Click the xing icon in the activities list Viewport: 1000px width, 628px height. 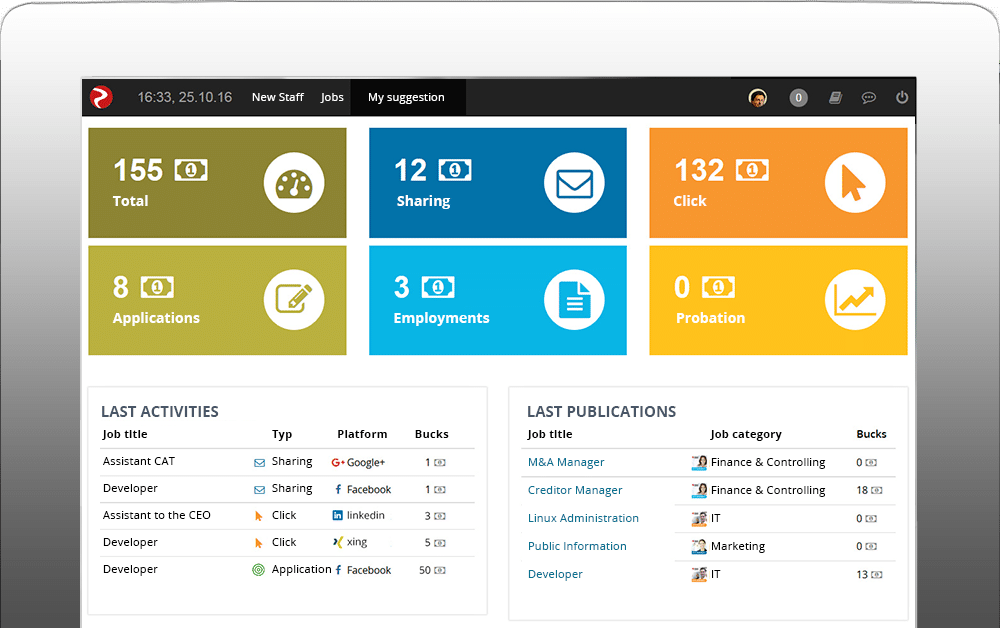click(x=338, y=542)
